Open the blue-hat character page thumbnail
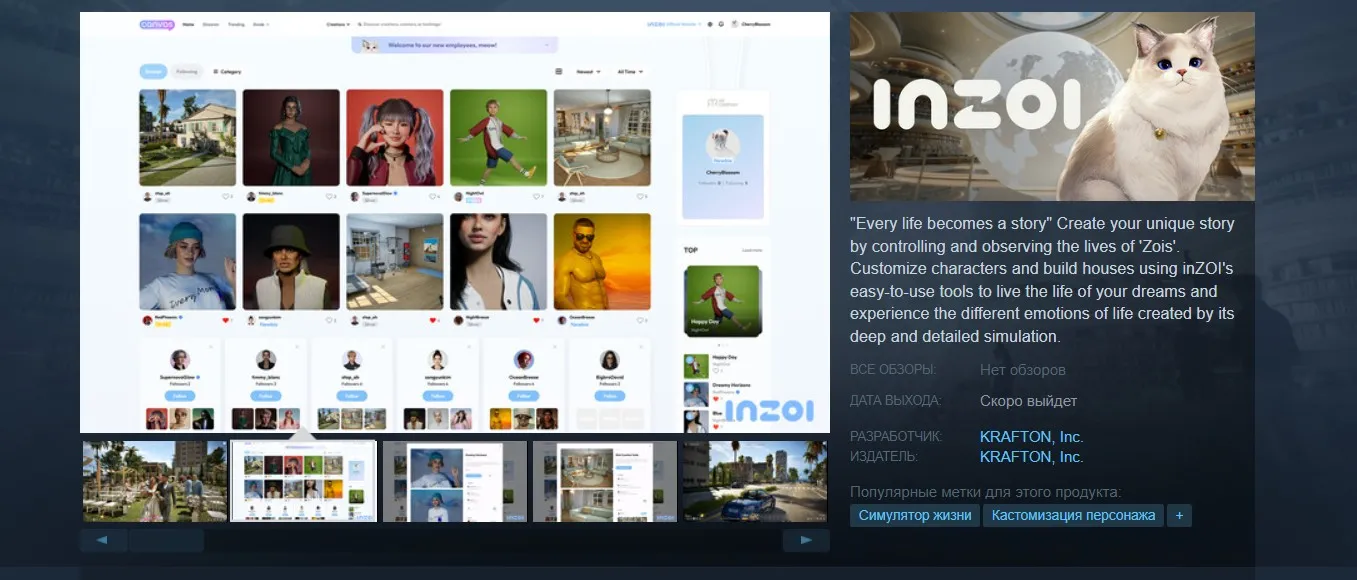Screen dimensions: 1357x580 pos(455,481)
